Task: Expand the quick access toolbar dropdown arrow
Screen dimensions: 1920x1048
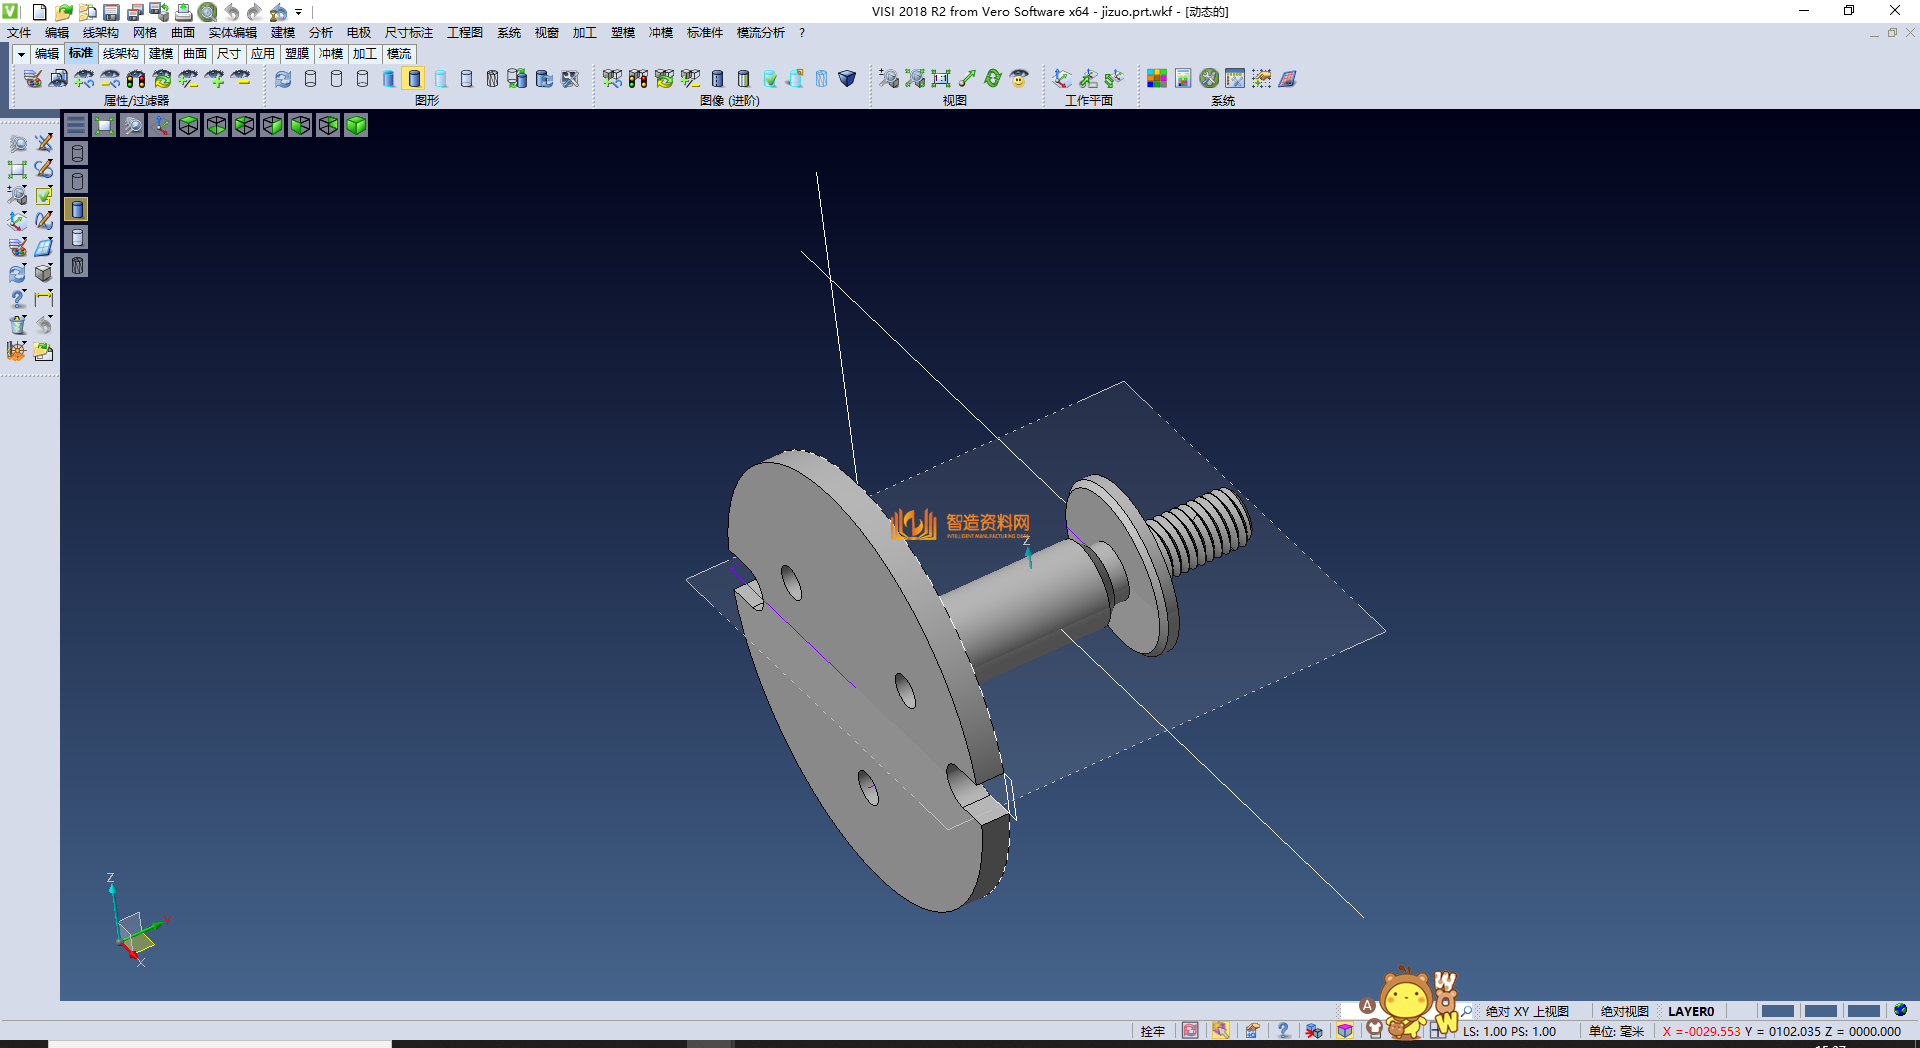Action: (299, 12)
